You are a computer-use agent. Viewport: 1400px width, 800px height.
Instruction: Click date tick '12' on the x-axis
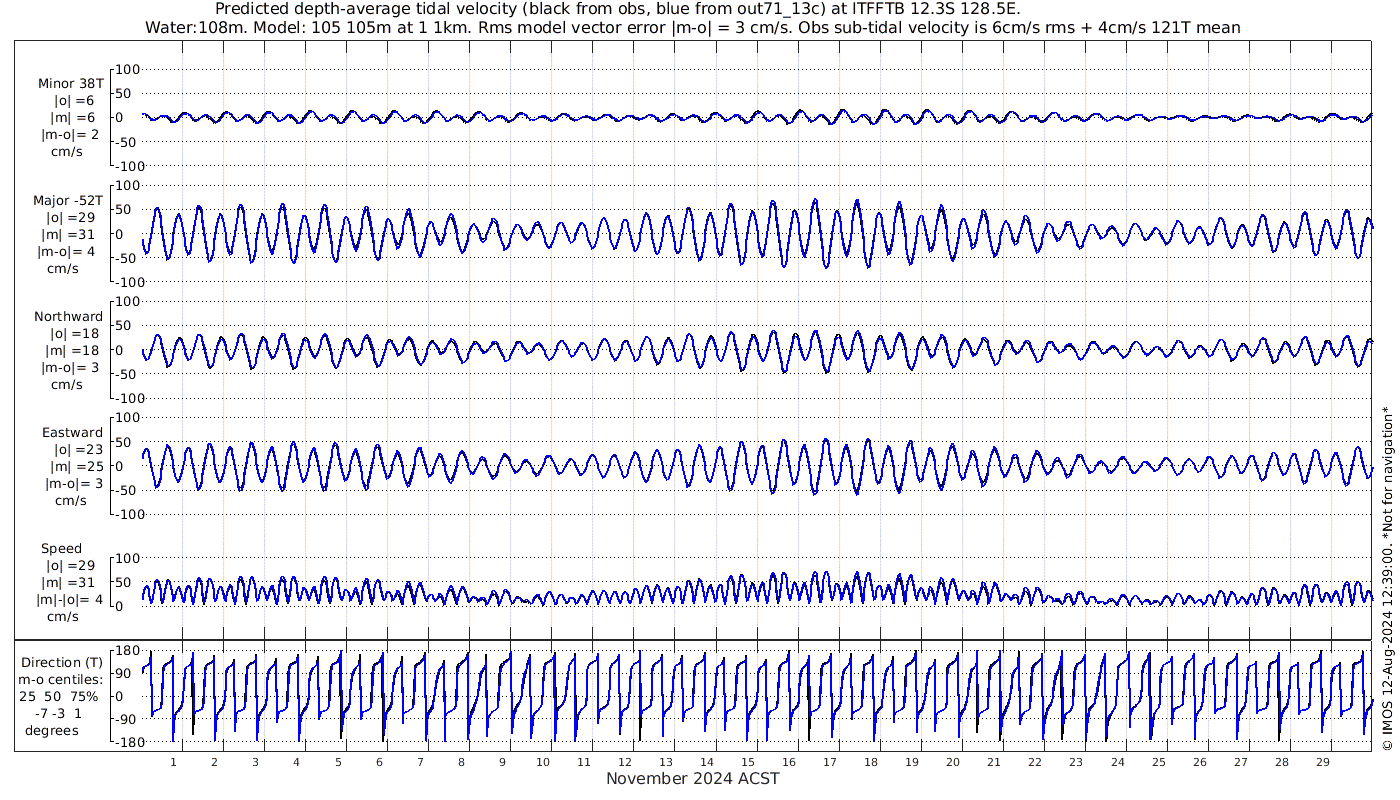(x=624, y=762)
